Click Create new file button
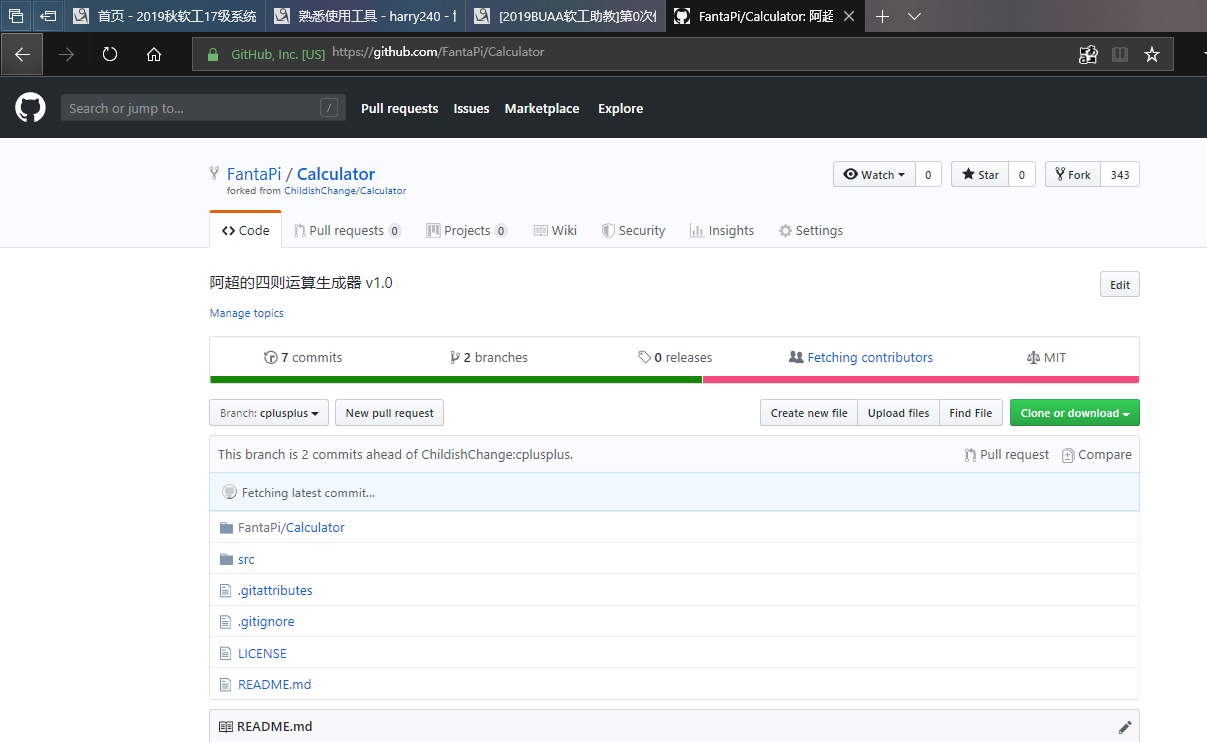 point(809,413)
